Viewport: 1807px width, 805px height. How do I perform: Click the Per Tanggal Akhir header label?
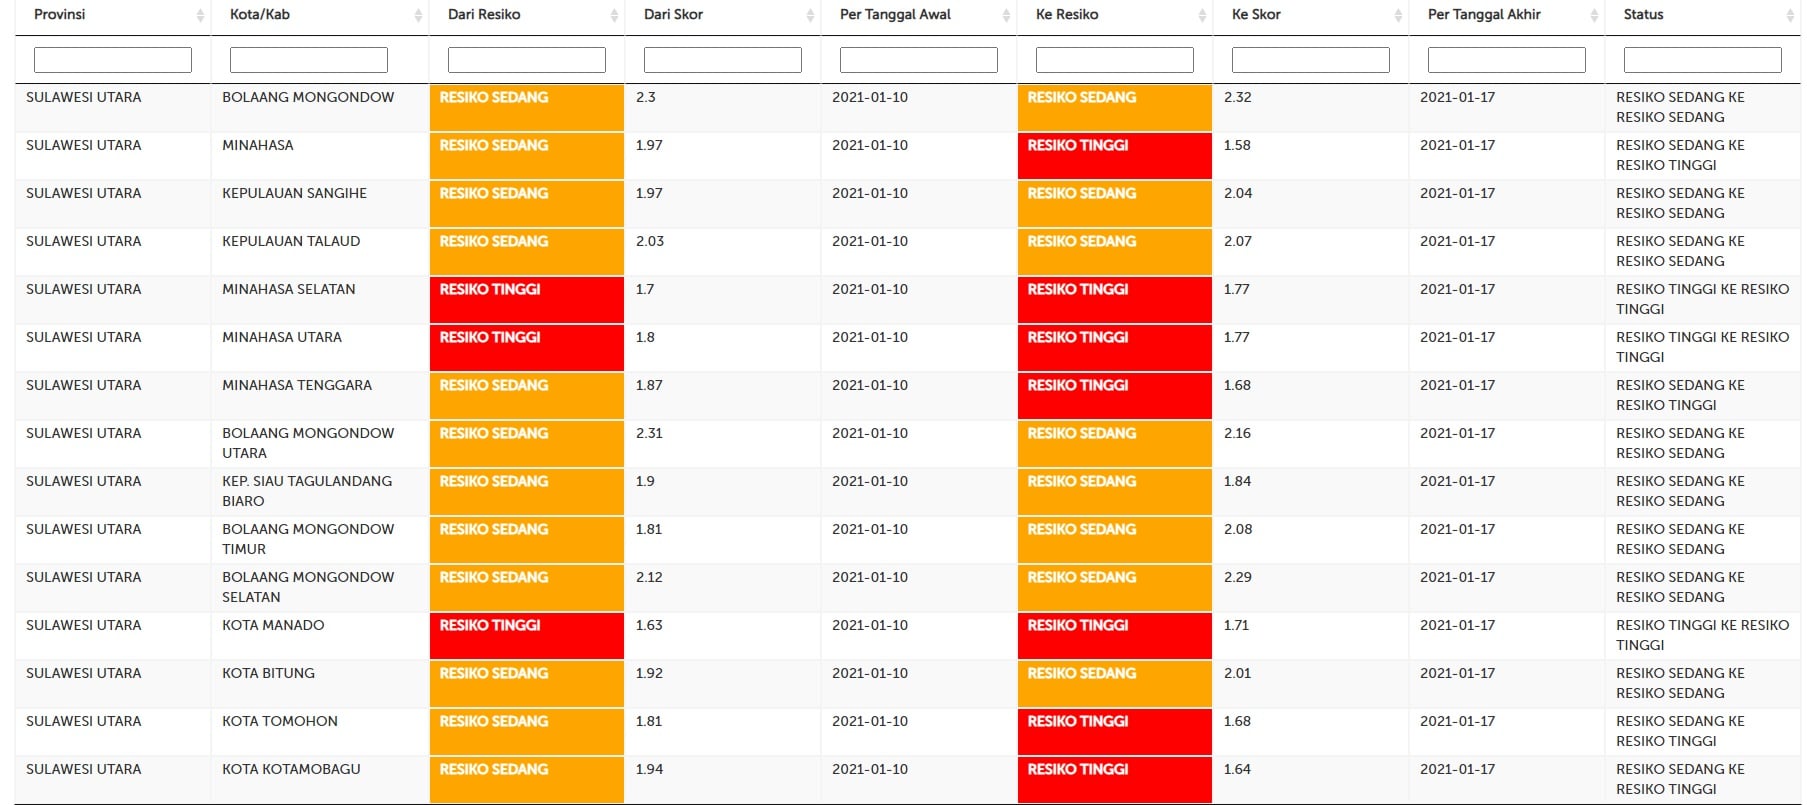(1484, 15)
